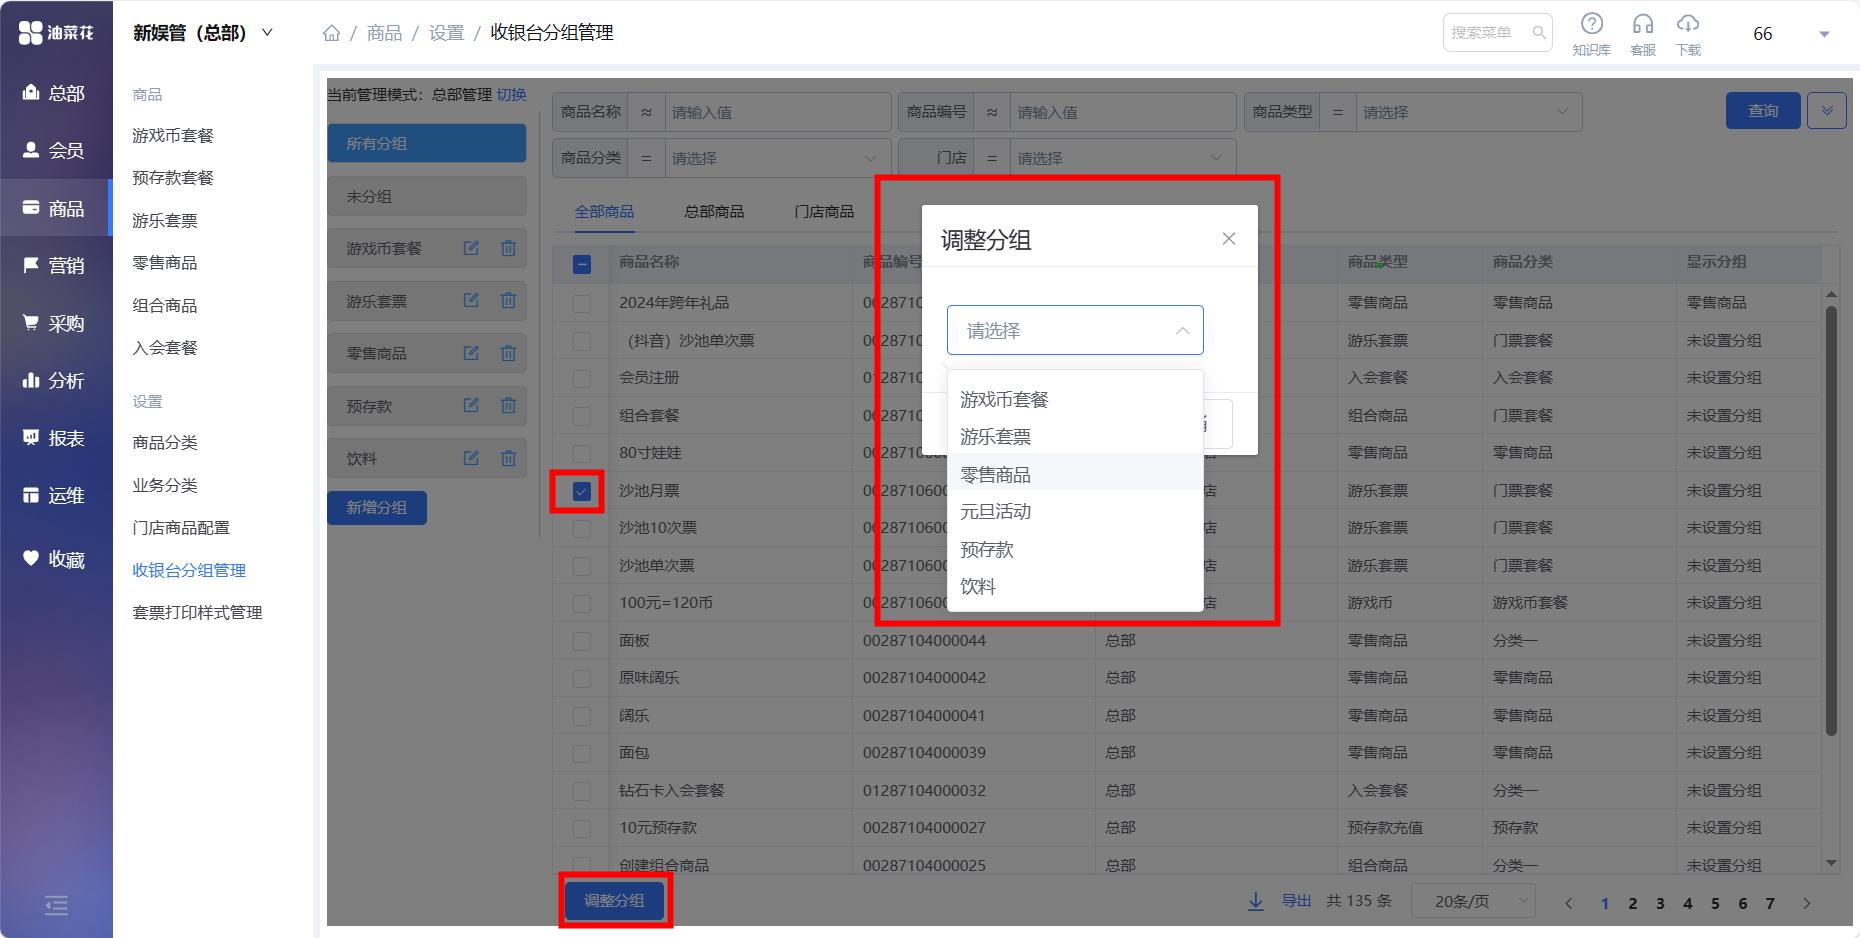This screenshot has width=1860, height=938.
Task: Open 会员 in the main sidebar
Action: pos(55,151)
